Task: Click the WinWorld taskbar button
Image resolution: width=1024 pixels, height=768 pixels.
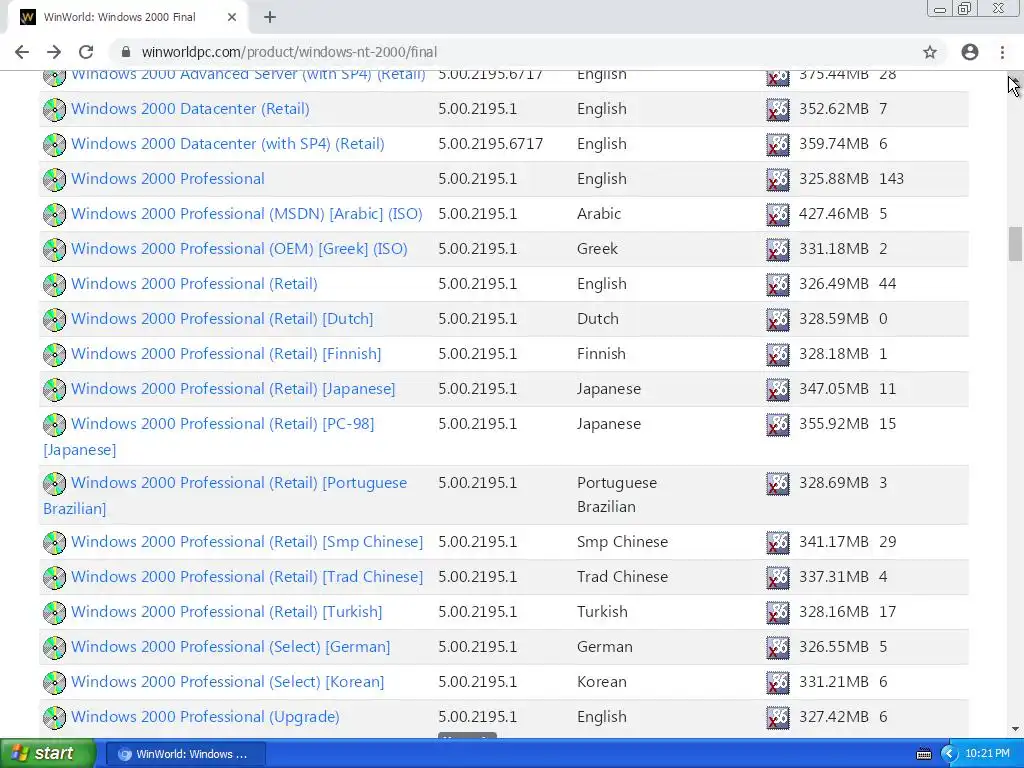Action: 185,754
